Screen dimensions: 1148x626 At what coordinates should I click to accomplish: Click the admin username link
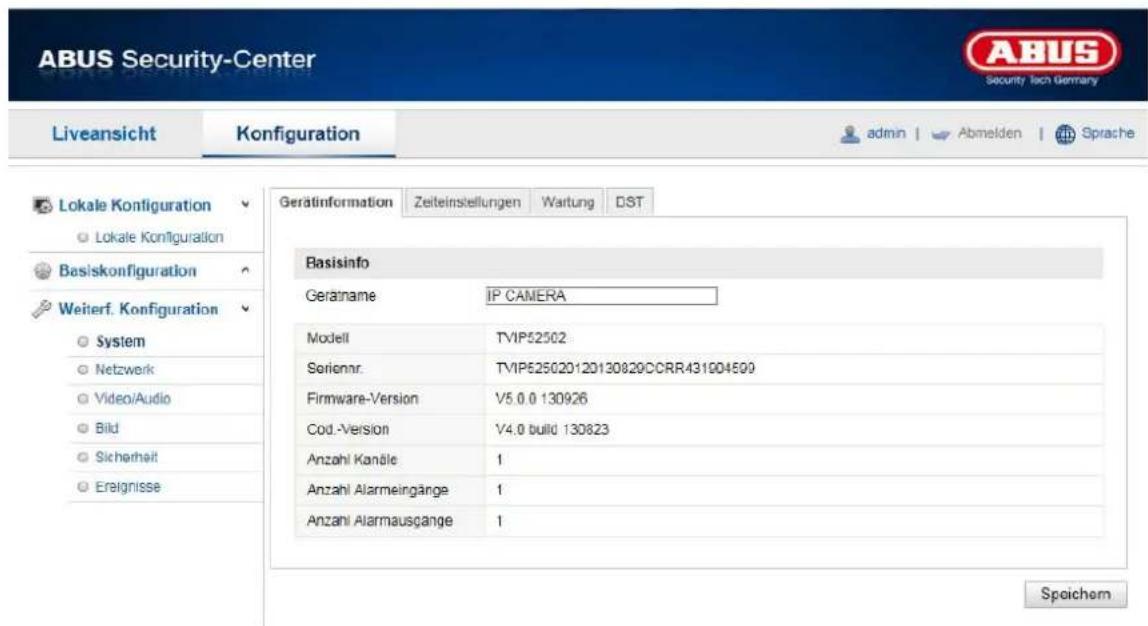coord(886,133)
